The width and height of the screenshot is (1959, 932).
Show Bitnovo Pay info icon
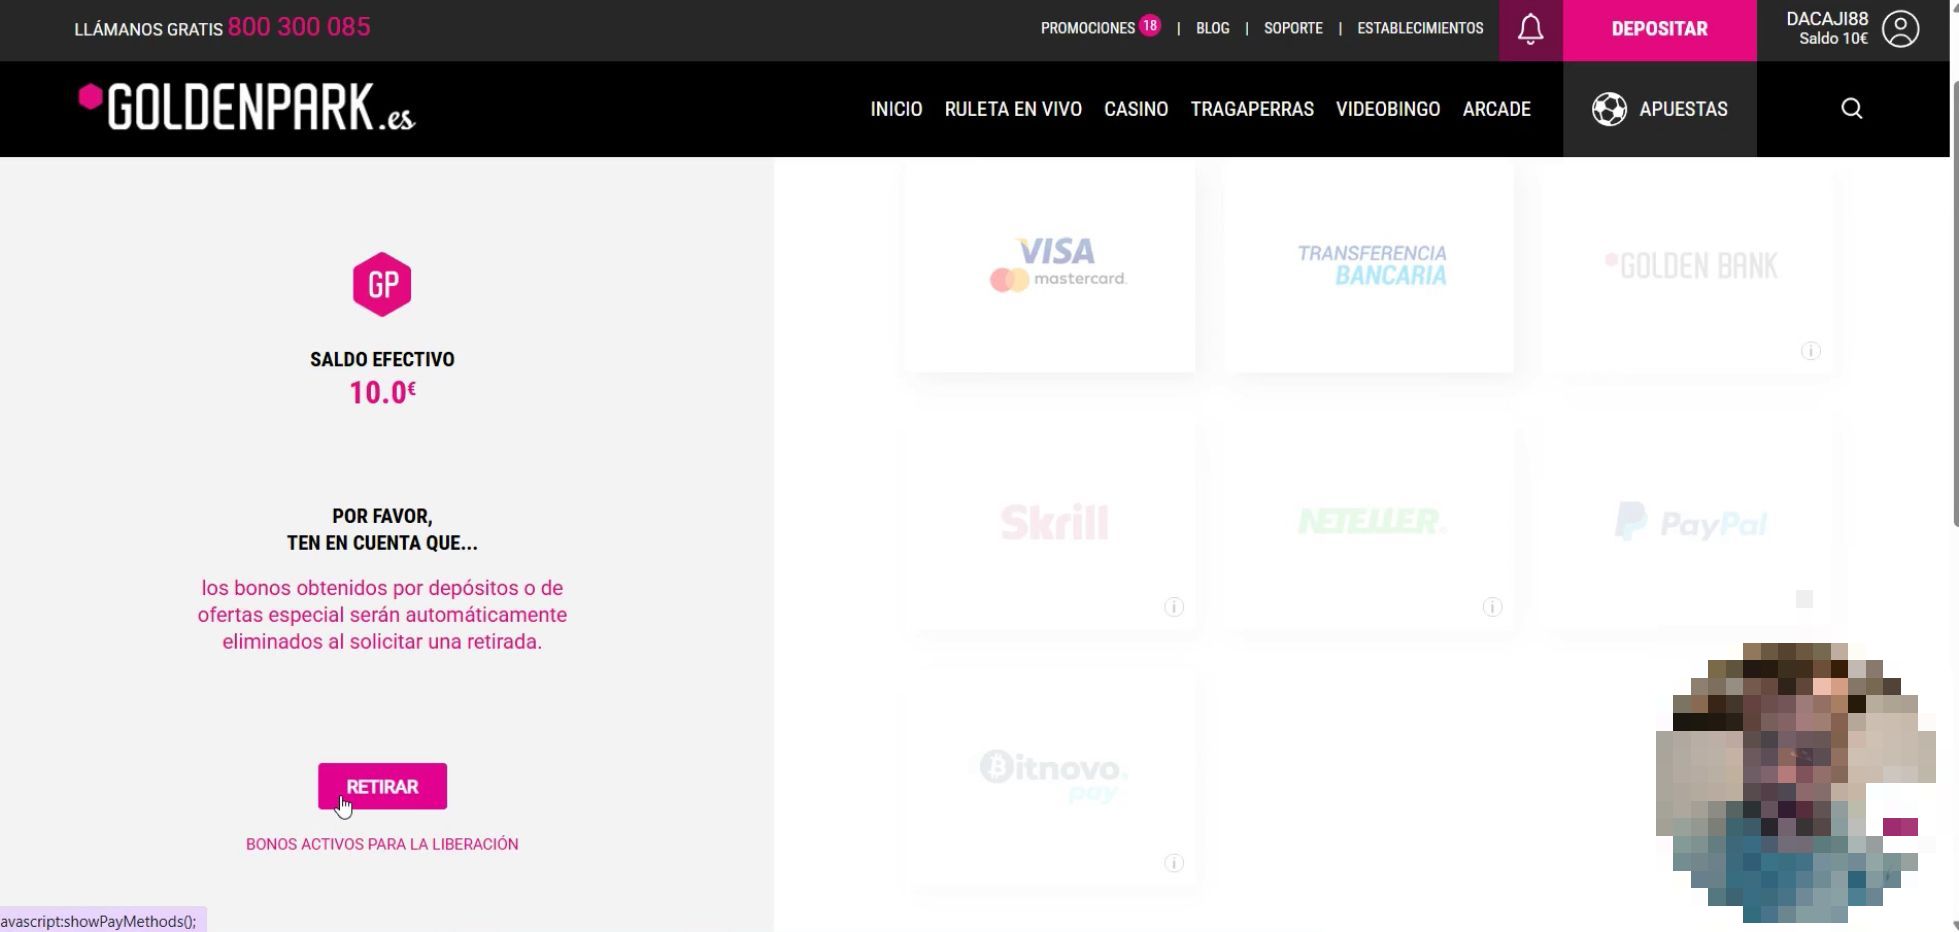coord(1174,863)
